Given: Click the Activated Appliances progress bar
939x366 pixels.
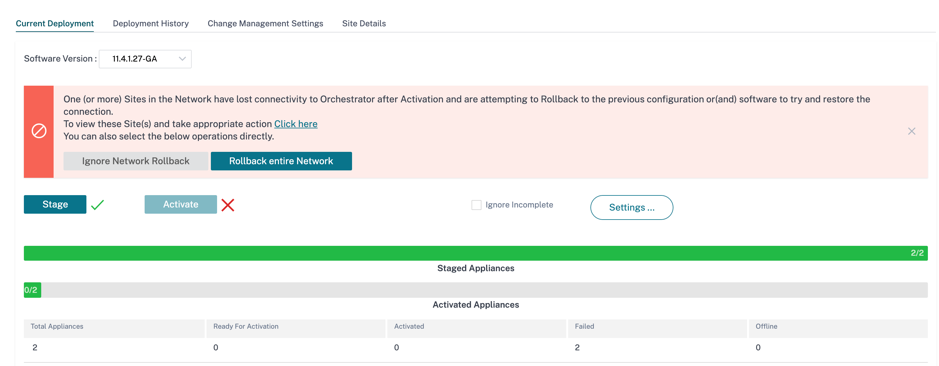Looking at the screenshot, I should click(x=476, y=290).
